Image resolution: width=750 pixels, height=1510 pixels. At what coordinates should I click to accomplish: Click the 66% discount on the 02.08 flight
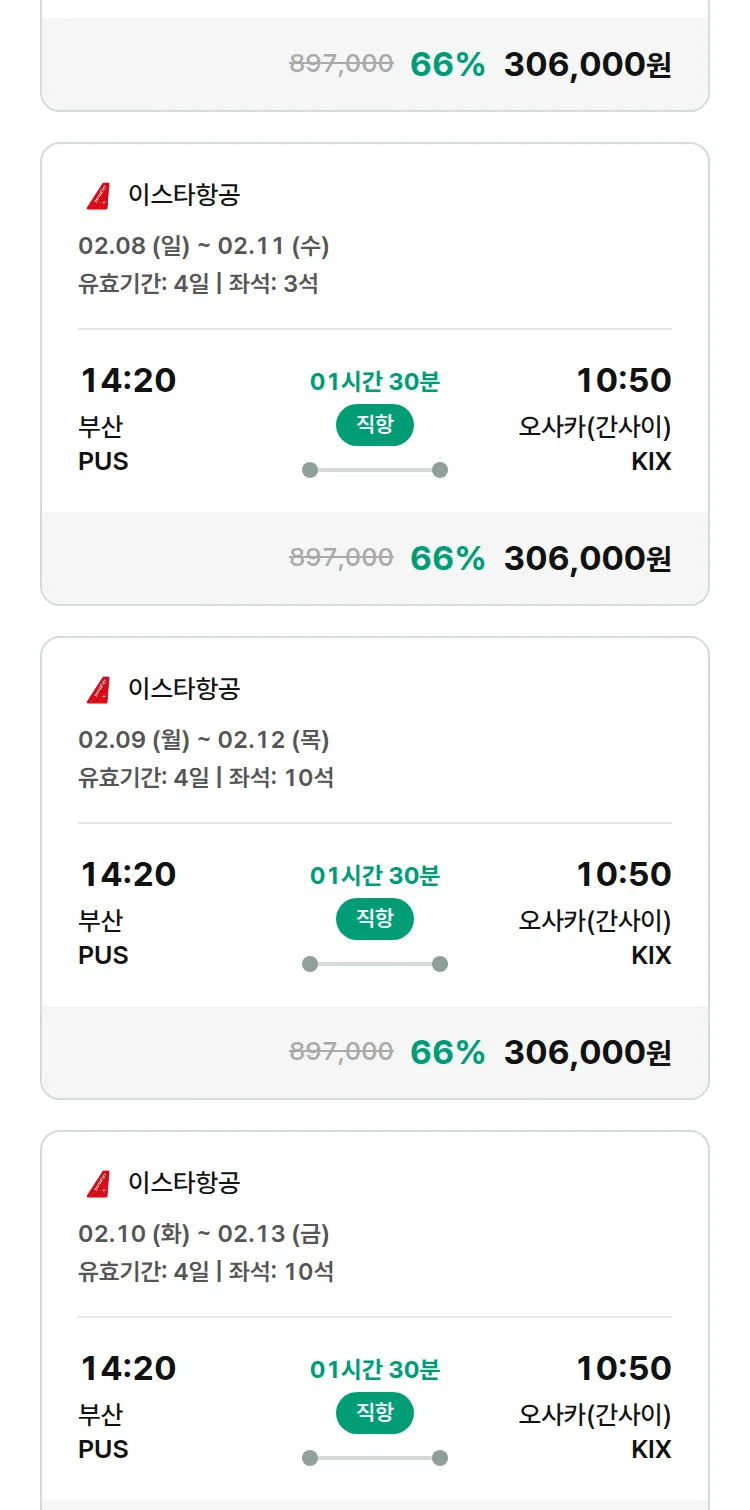(447, 558)
